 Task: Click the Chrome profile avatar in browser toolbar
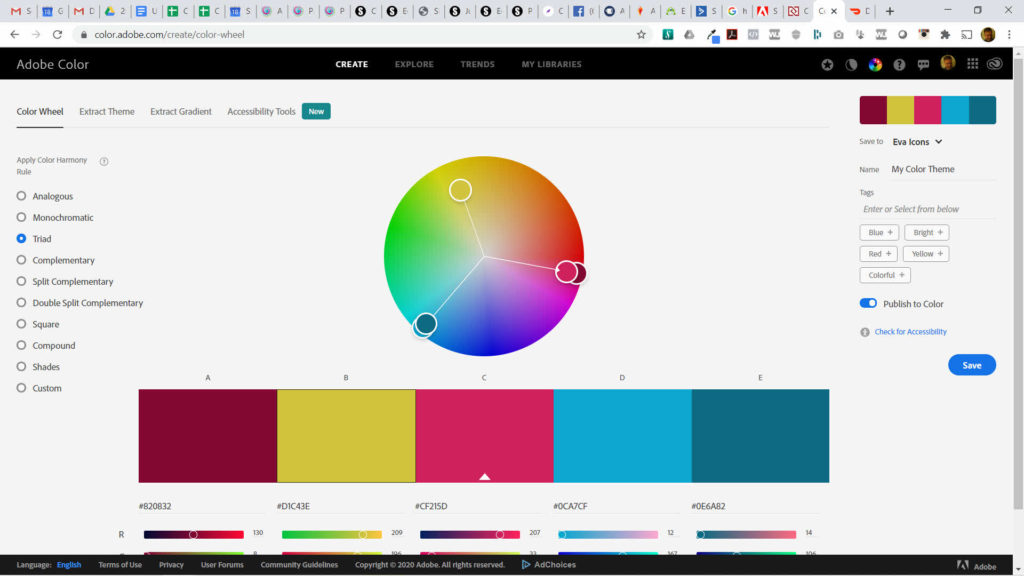pyautogui.click(x=988, y=35)
